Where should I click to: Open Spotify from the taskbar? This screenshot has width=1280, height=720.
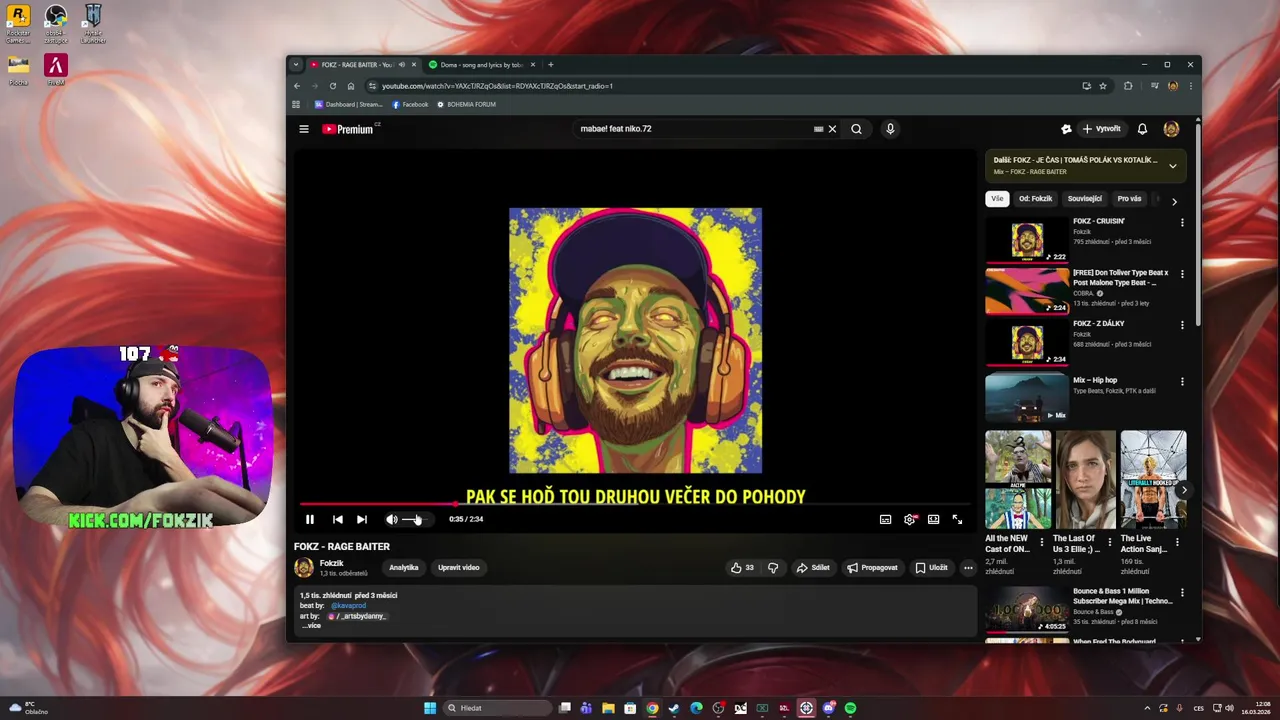[x=850, y=708]
